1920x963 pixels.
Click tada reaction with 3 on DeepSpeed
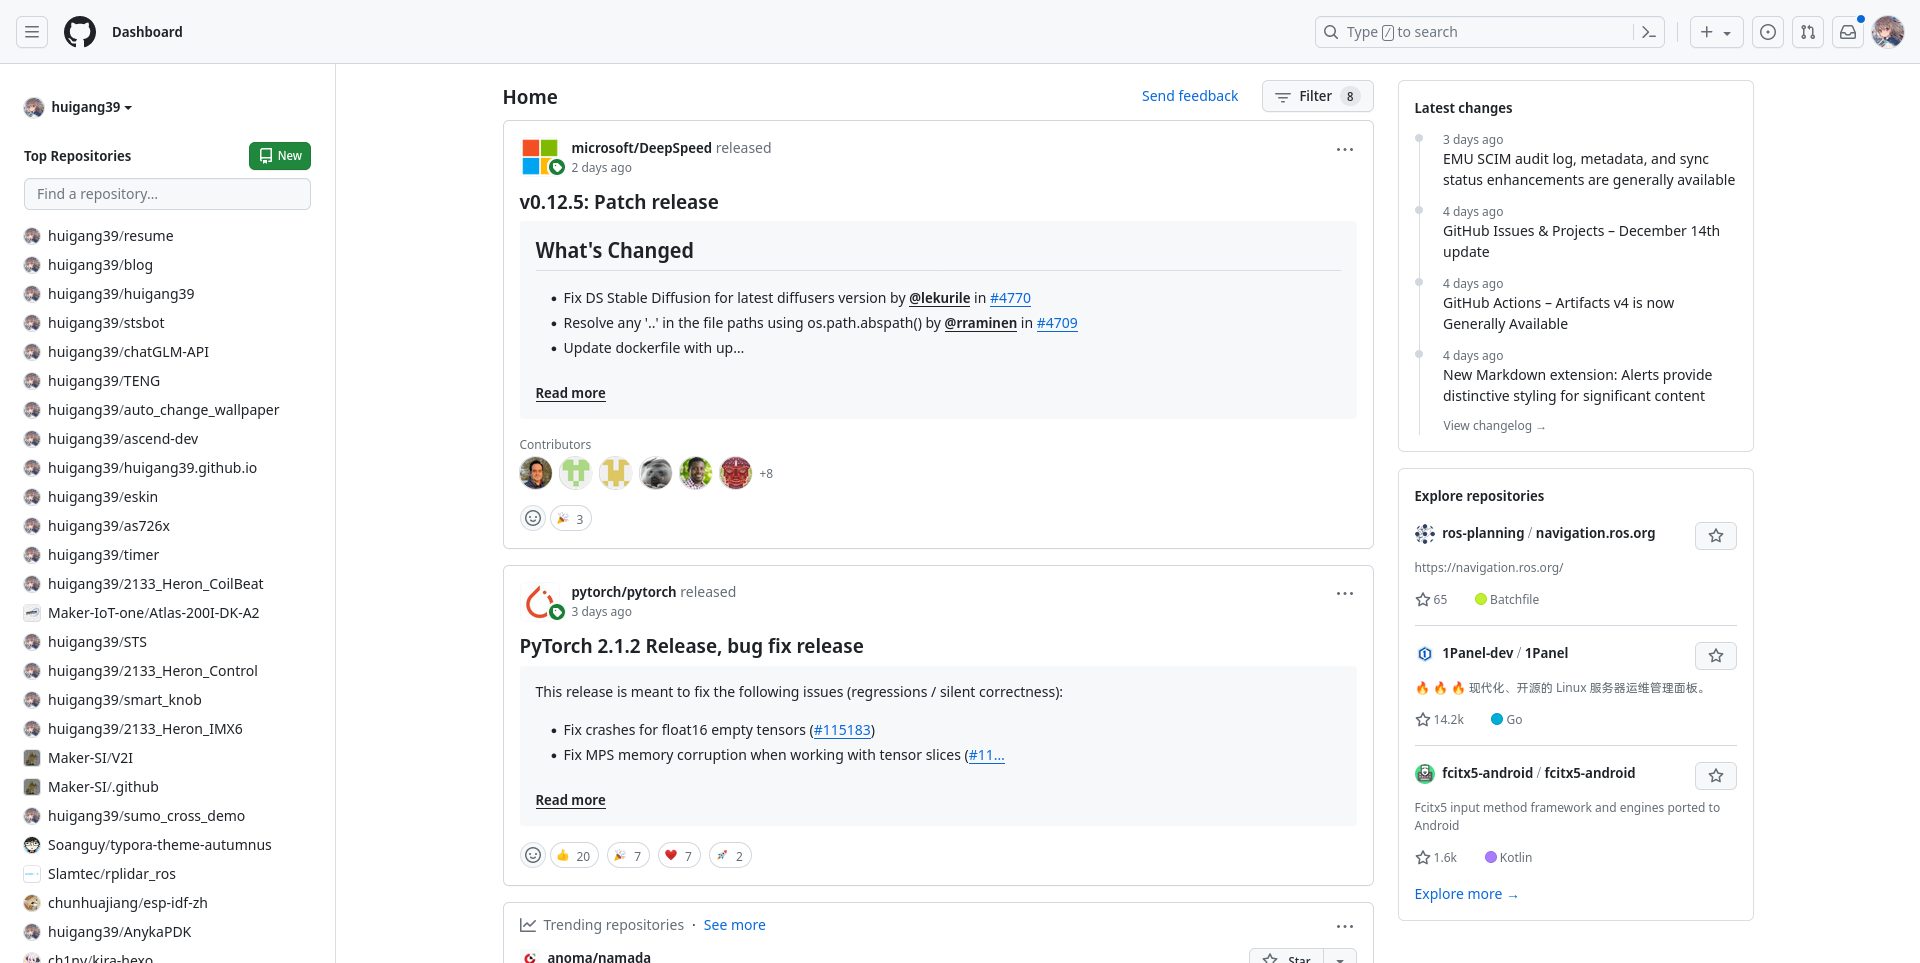point(571,518)
